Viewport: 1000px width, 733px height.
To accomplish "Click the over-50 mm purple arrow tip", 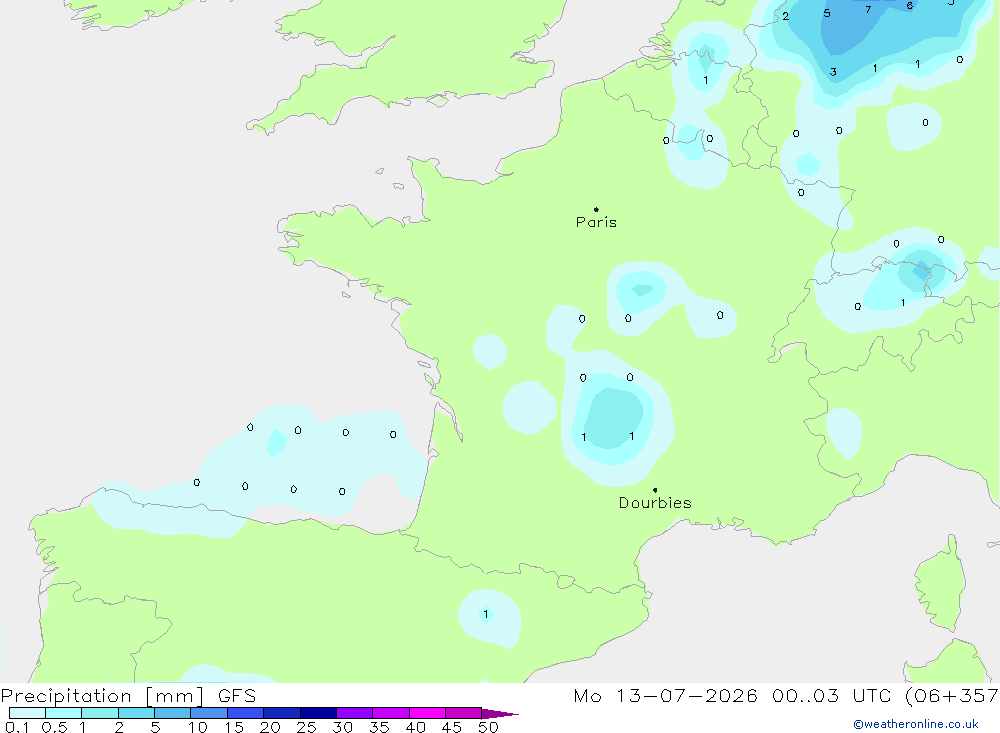I will (x=500, y=713).
